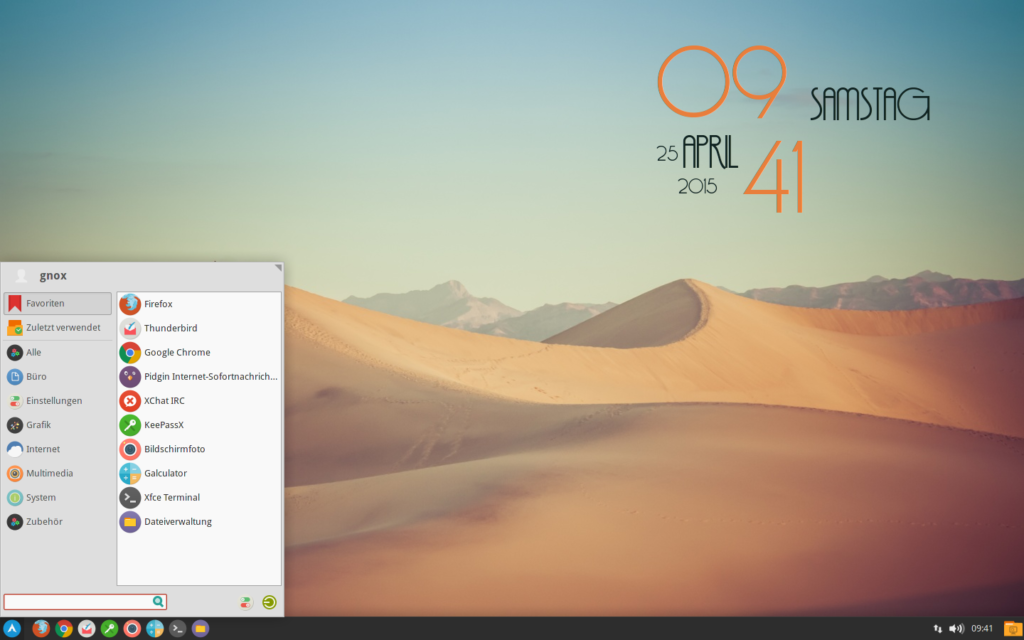Open the network indicator in the tray
1024x640 pixels.
tap(936, 628)
